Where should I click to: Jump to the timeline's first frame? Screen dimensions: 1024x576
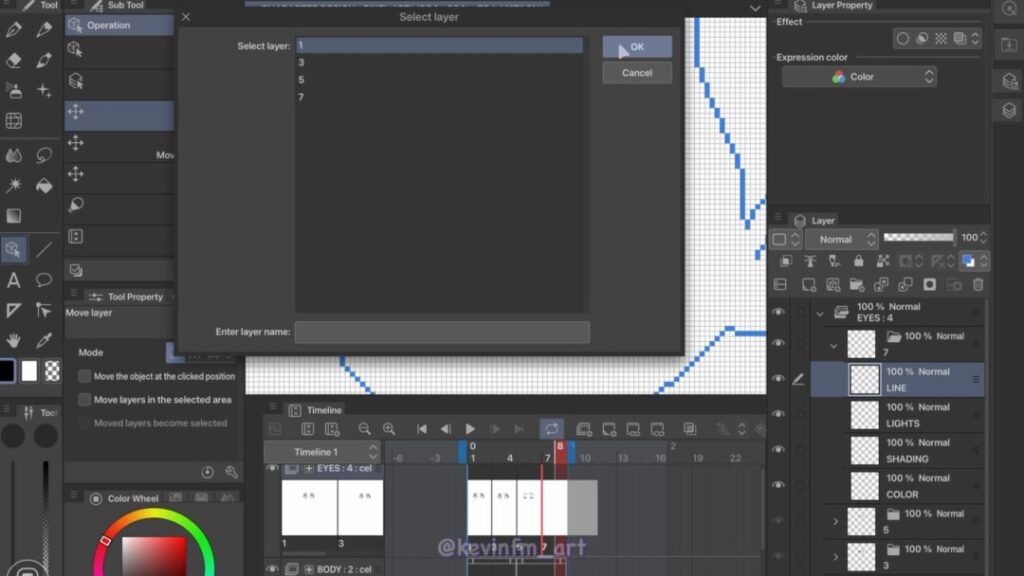(422, 429)
